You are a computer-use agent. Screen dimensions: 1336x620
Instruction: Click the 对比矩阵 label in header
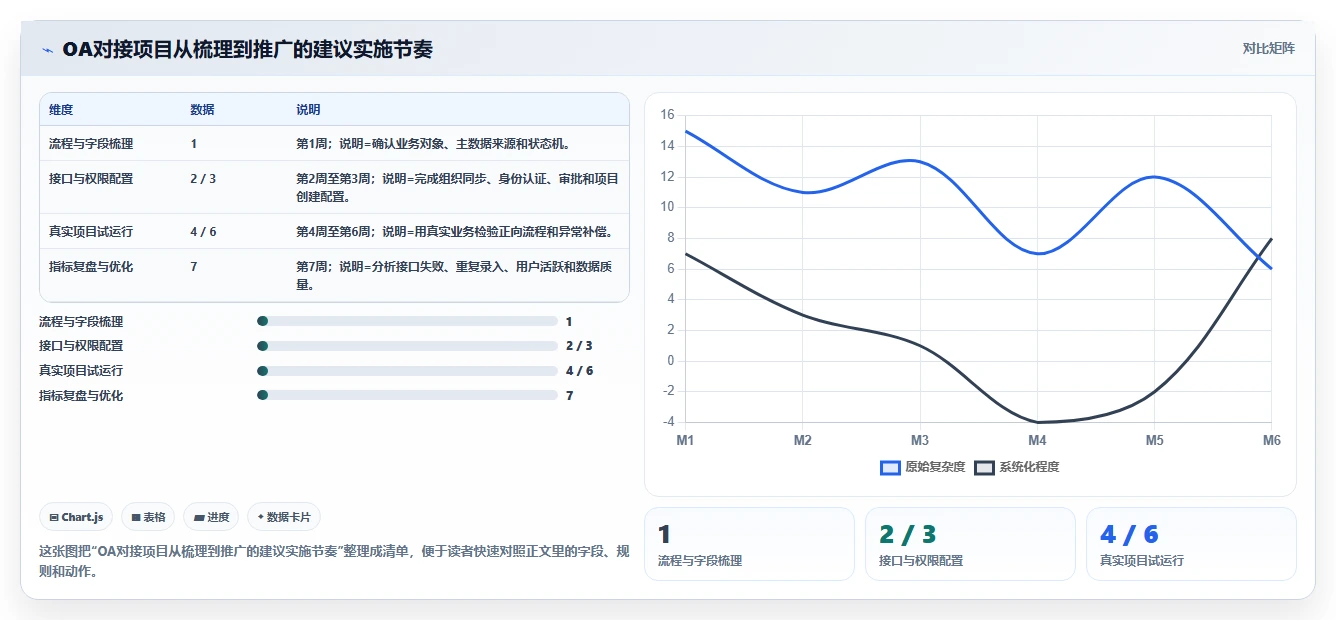pos(1268,49)
